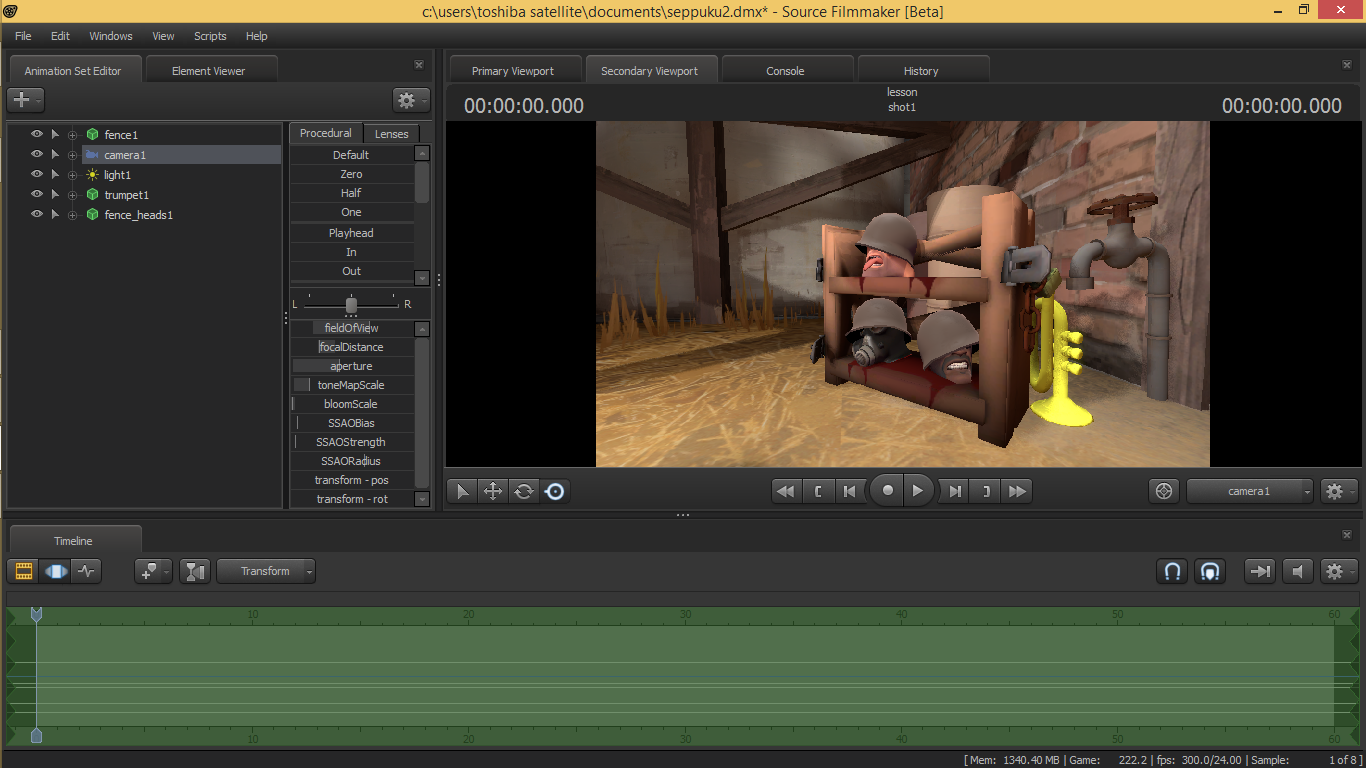Open the viewport gear settings menu
This screenshot has height=768, width=1366.
click(1339, 491)
